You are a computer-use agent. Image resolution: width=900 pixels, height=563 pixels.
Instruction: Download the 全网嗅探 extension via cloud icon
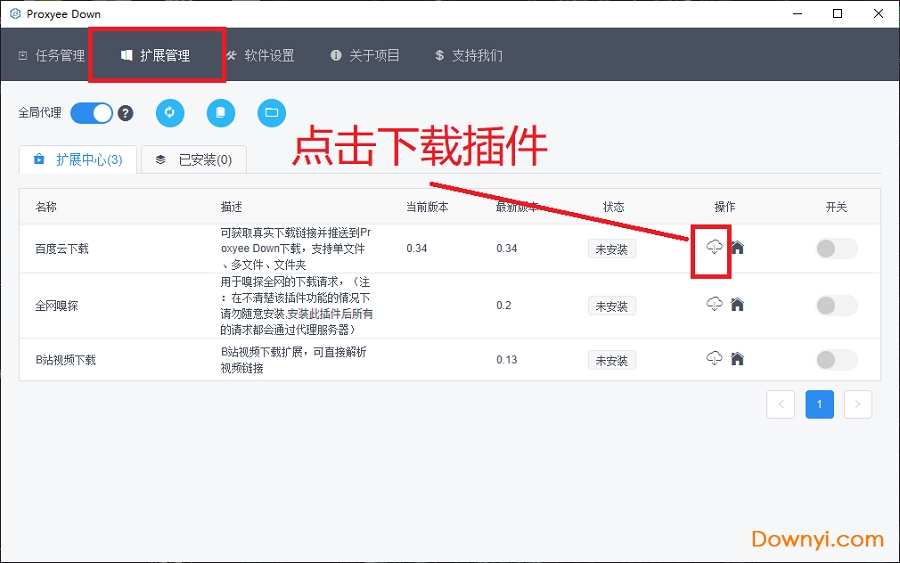(714, 304)
